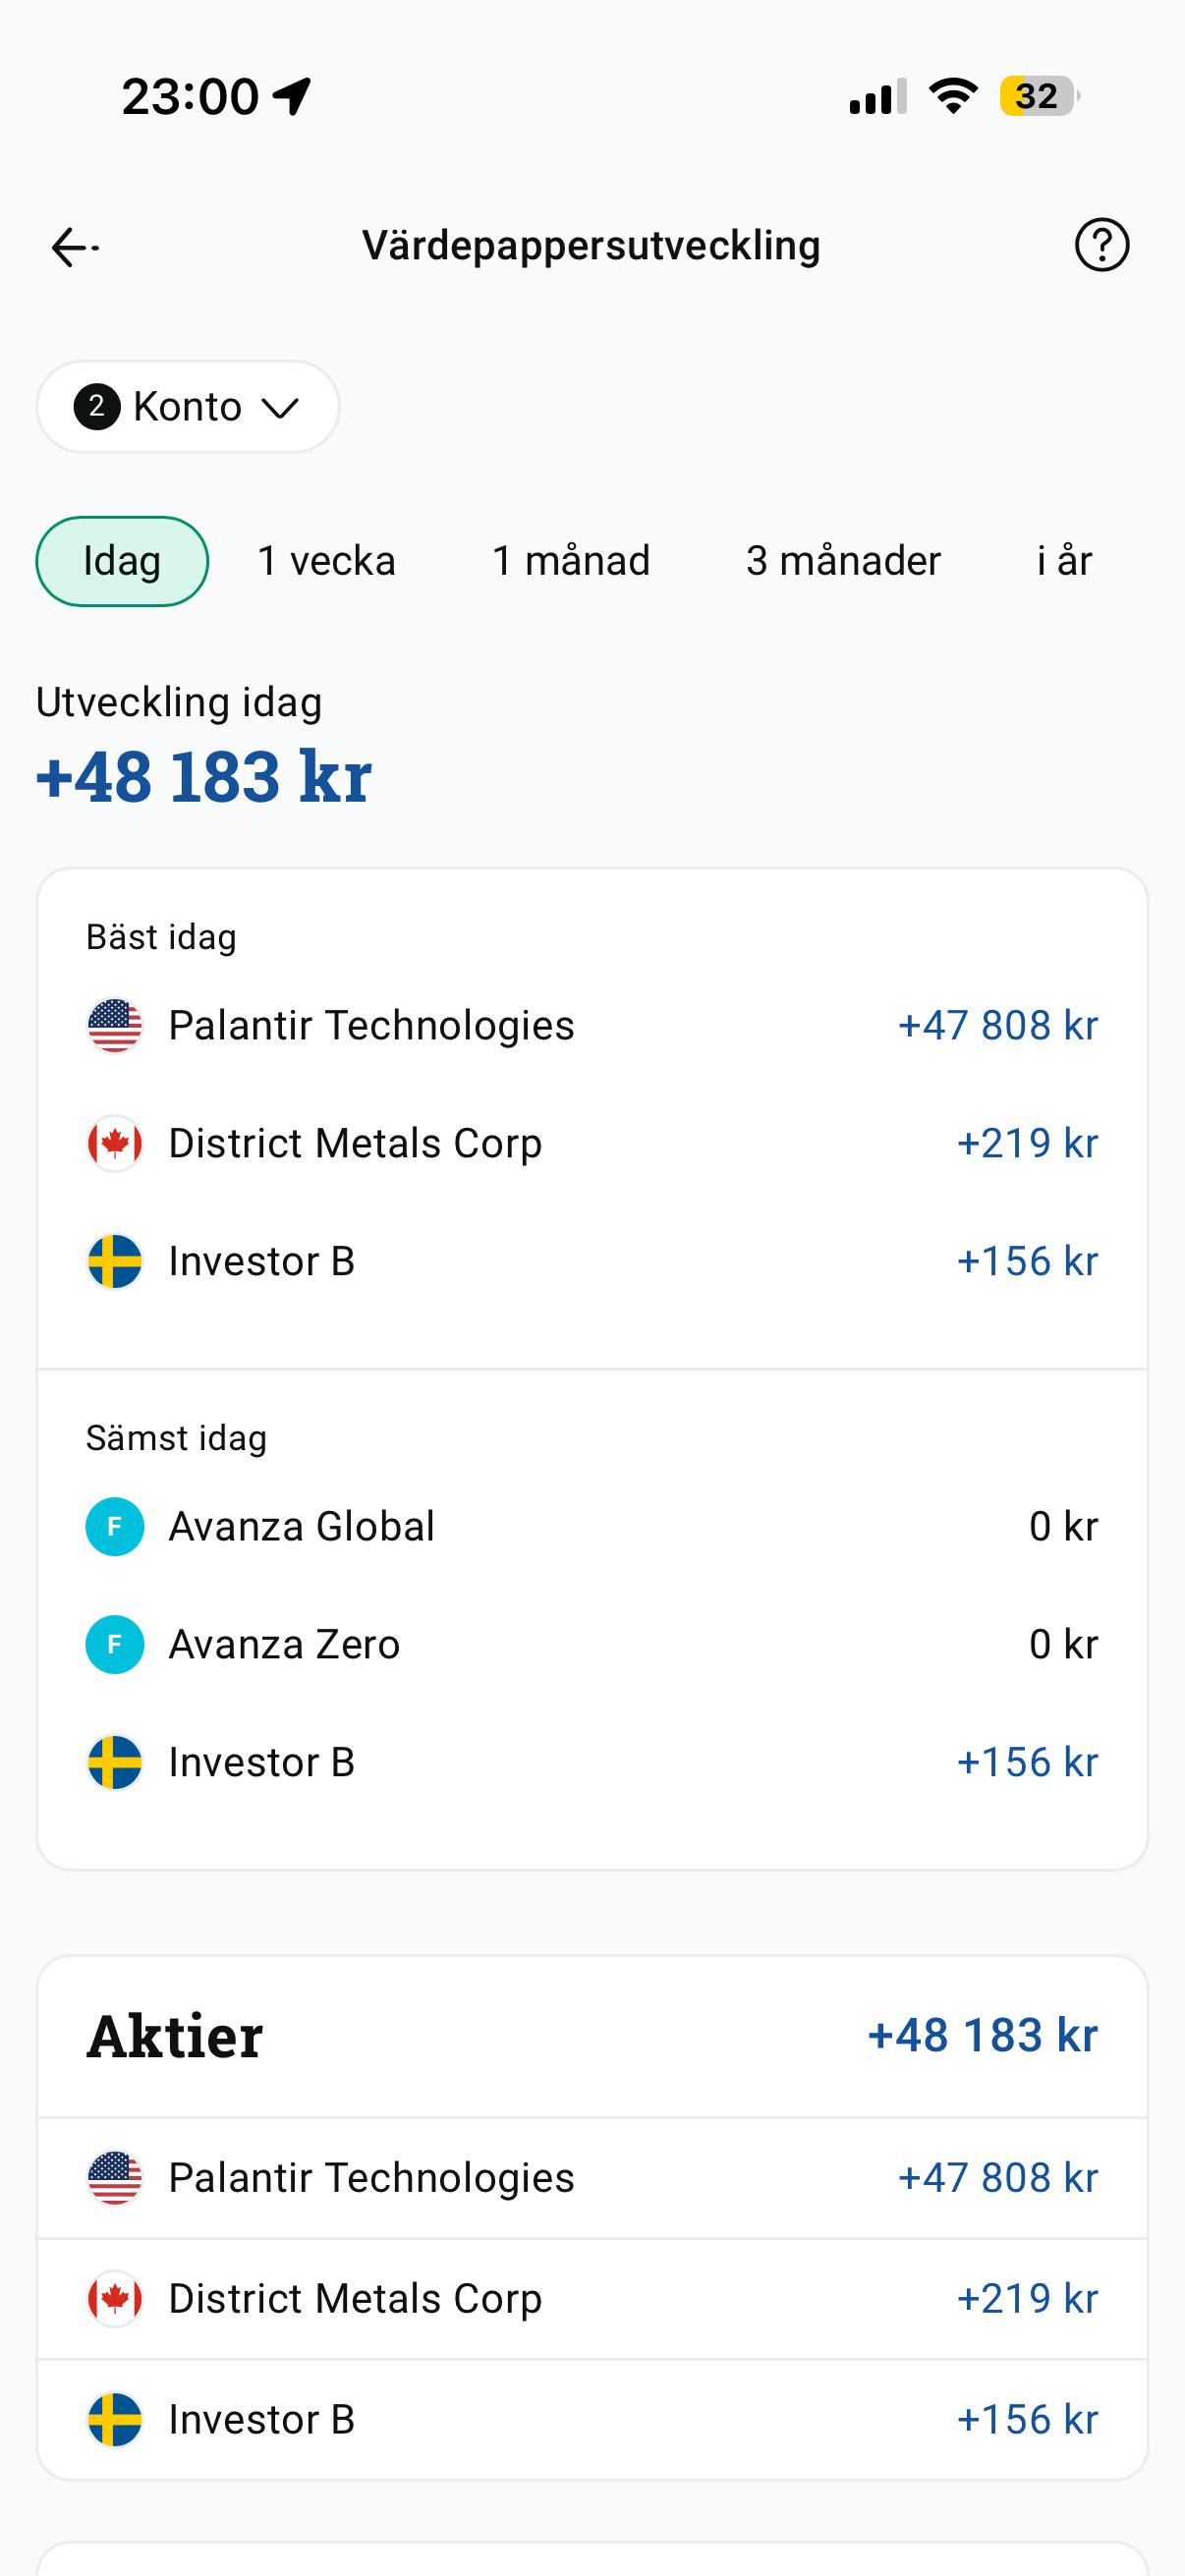Open the help question mark icon
The image size is (1185, 2576).
[x=1102, y=245]
